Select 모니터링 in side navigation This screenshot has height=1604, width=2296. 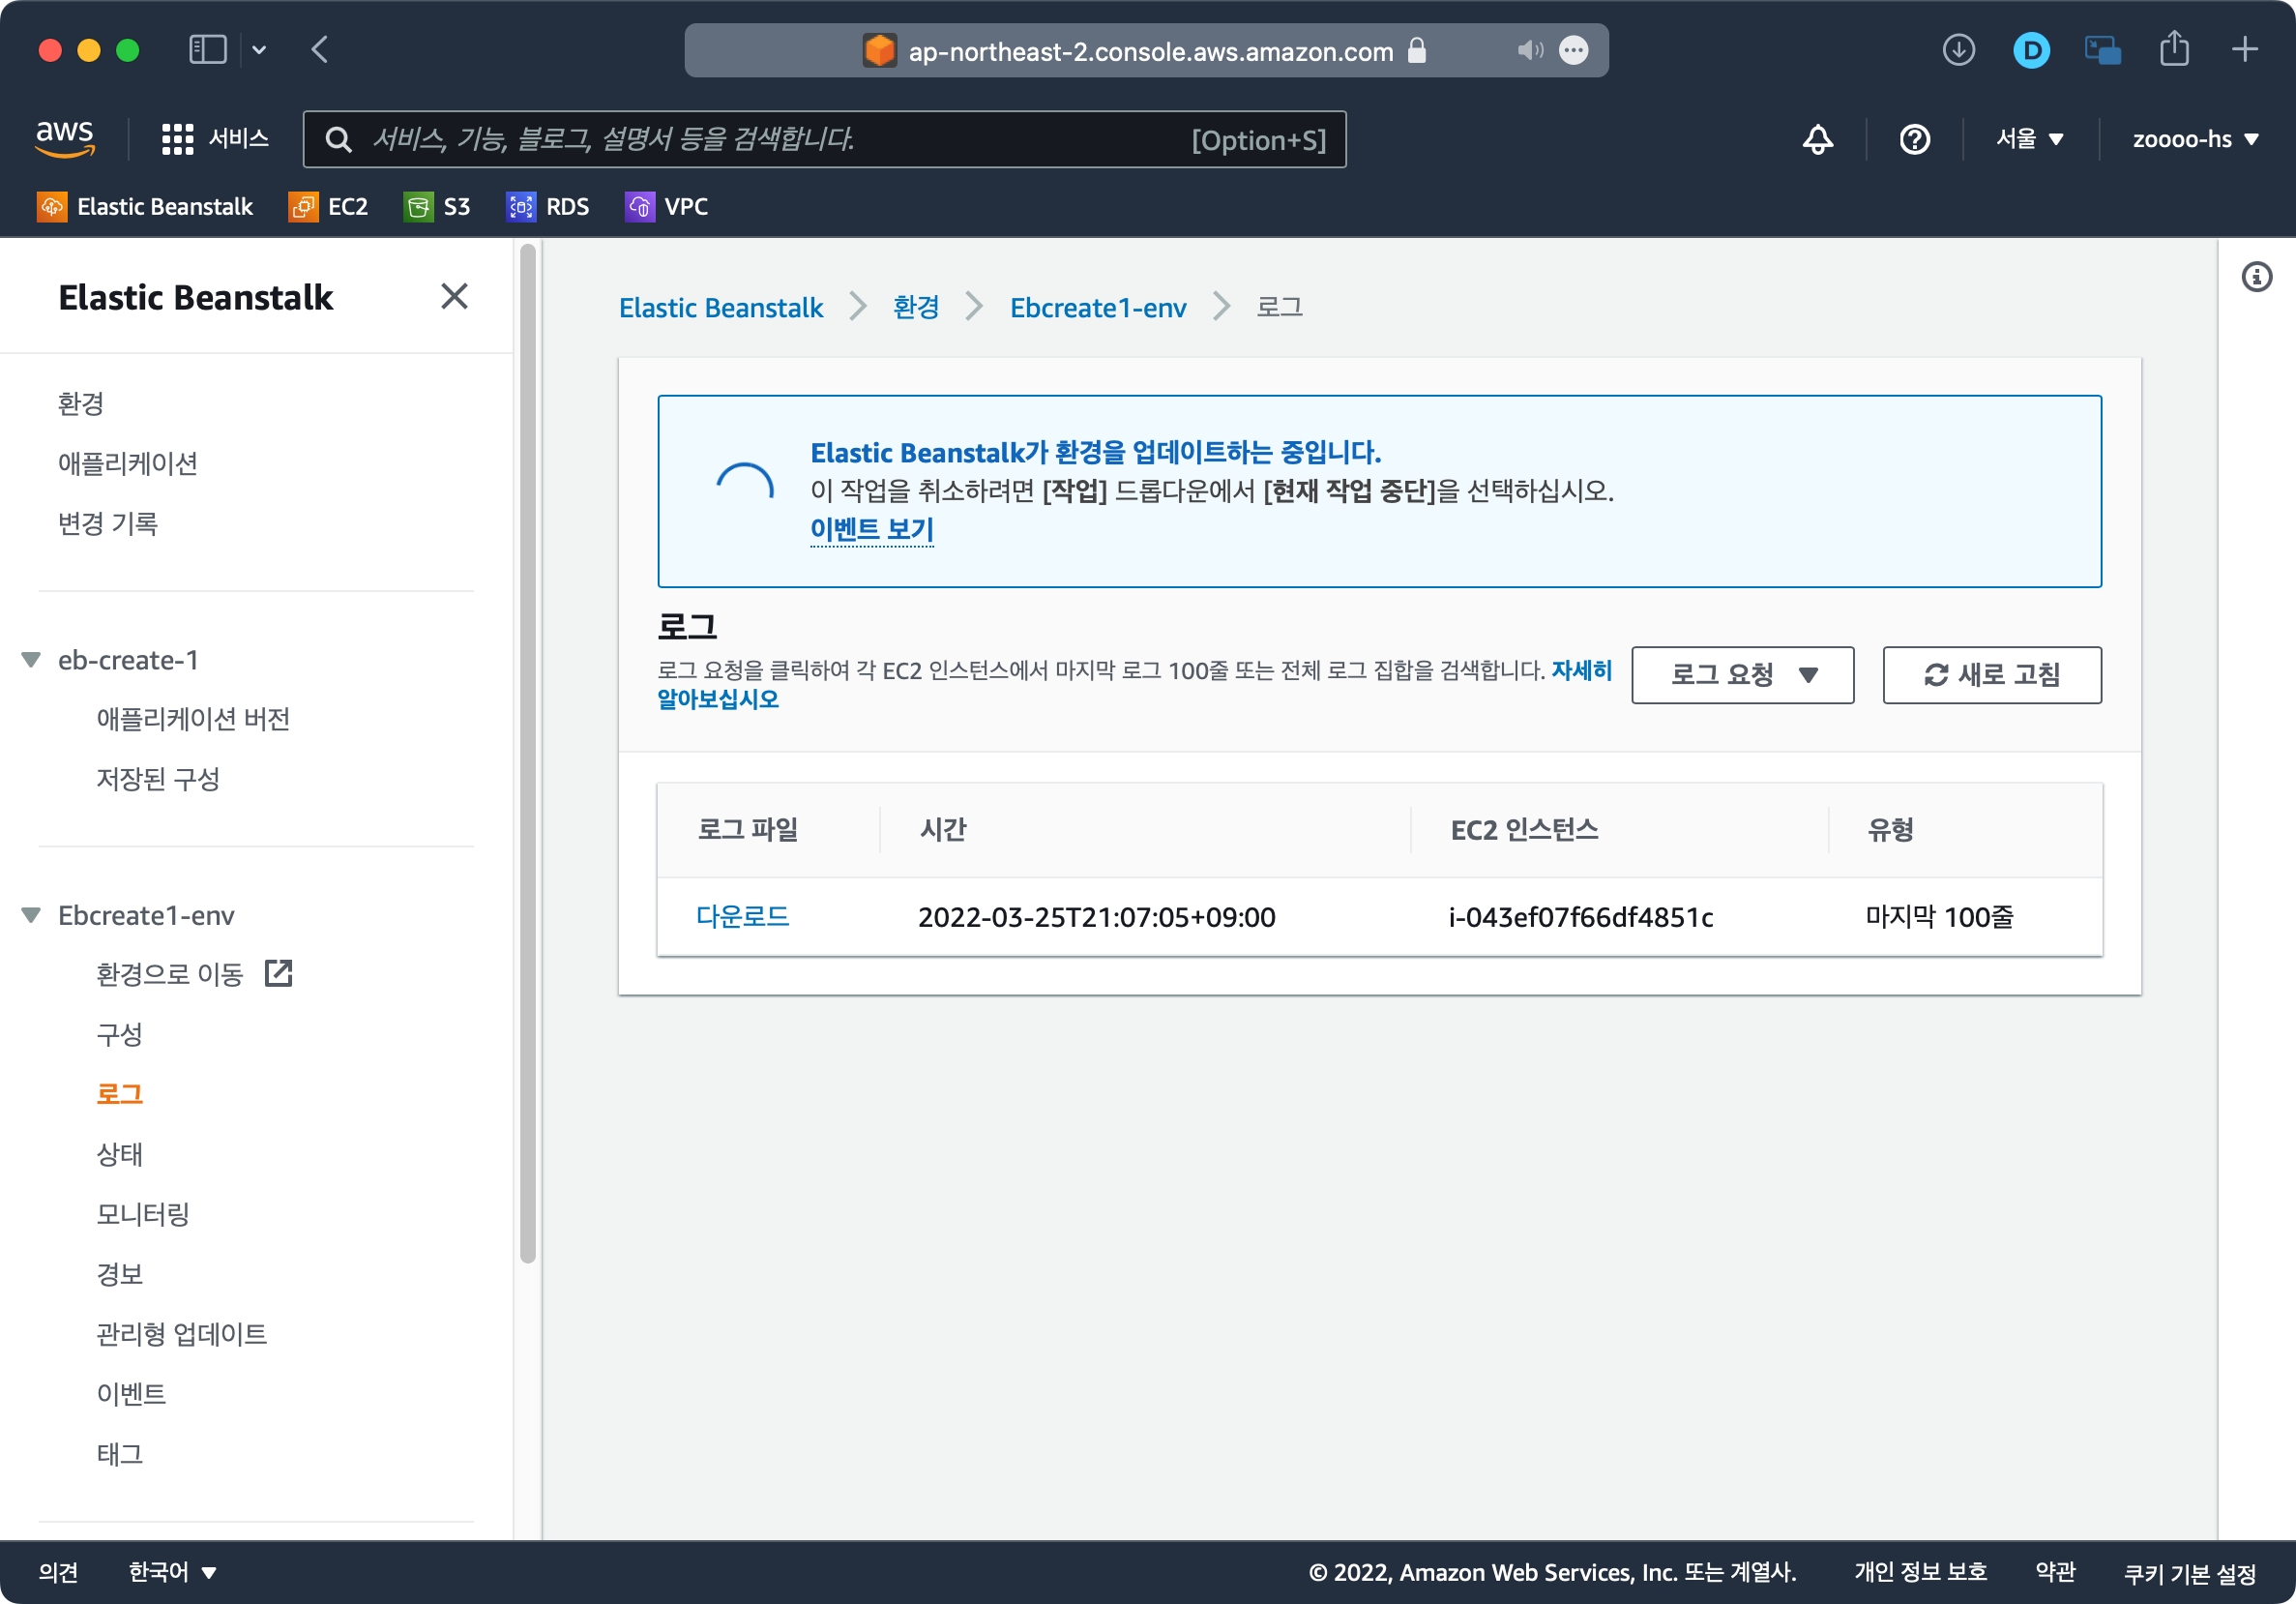tap(143, 1214)
